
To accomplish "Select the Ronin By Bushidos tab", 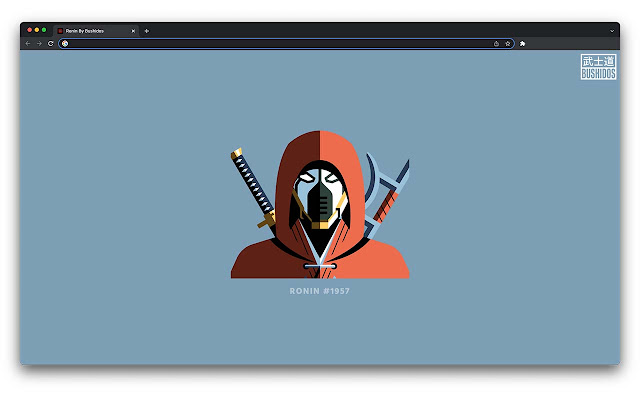I will 96,31.
